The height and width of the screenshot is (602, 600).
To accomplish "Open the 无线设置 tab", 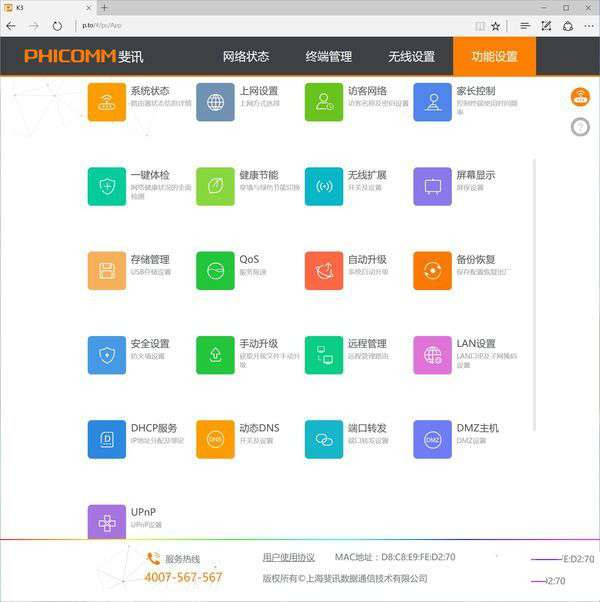I will 411,57.
